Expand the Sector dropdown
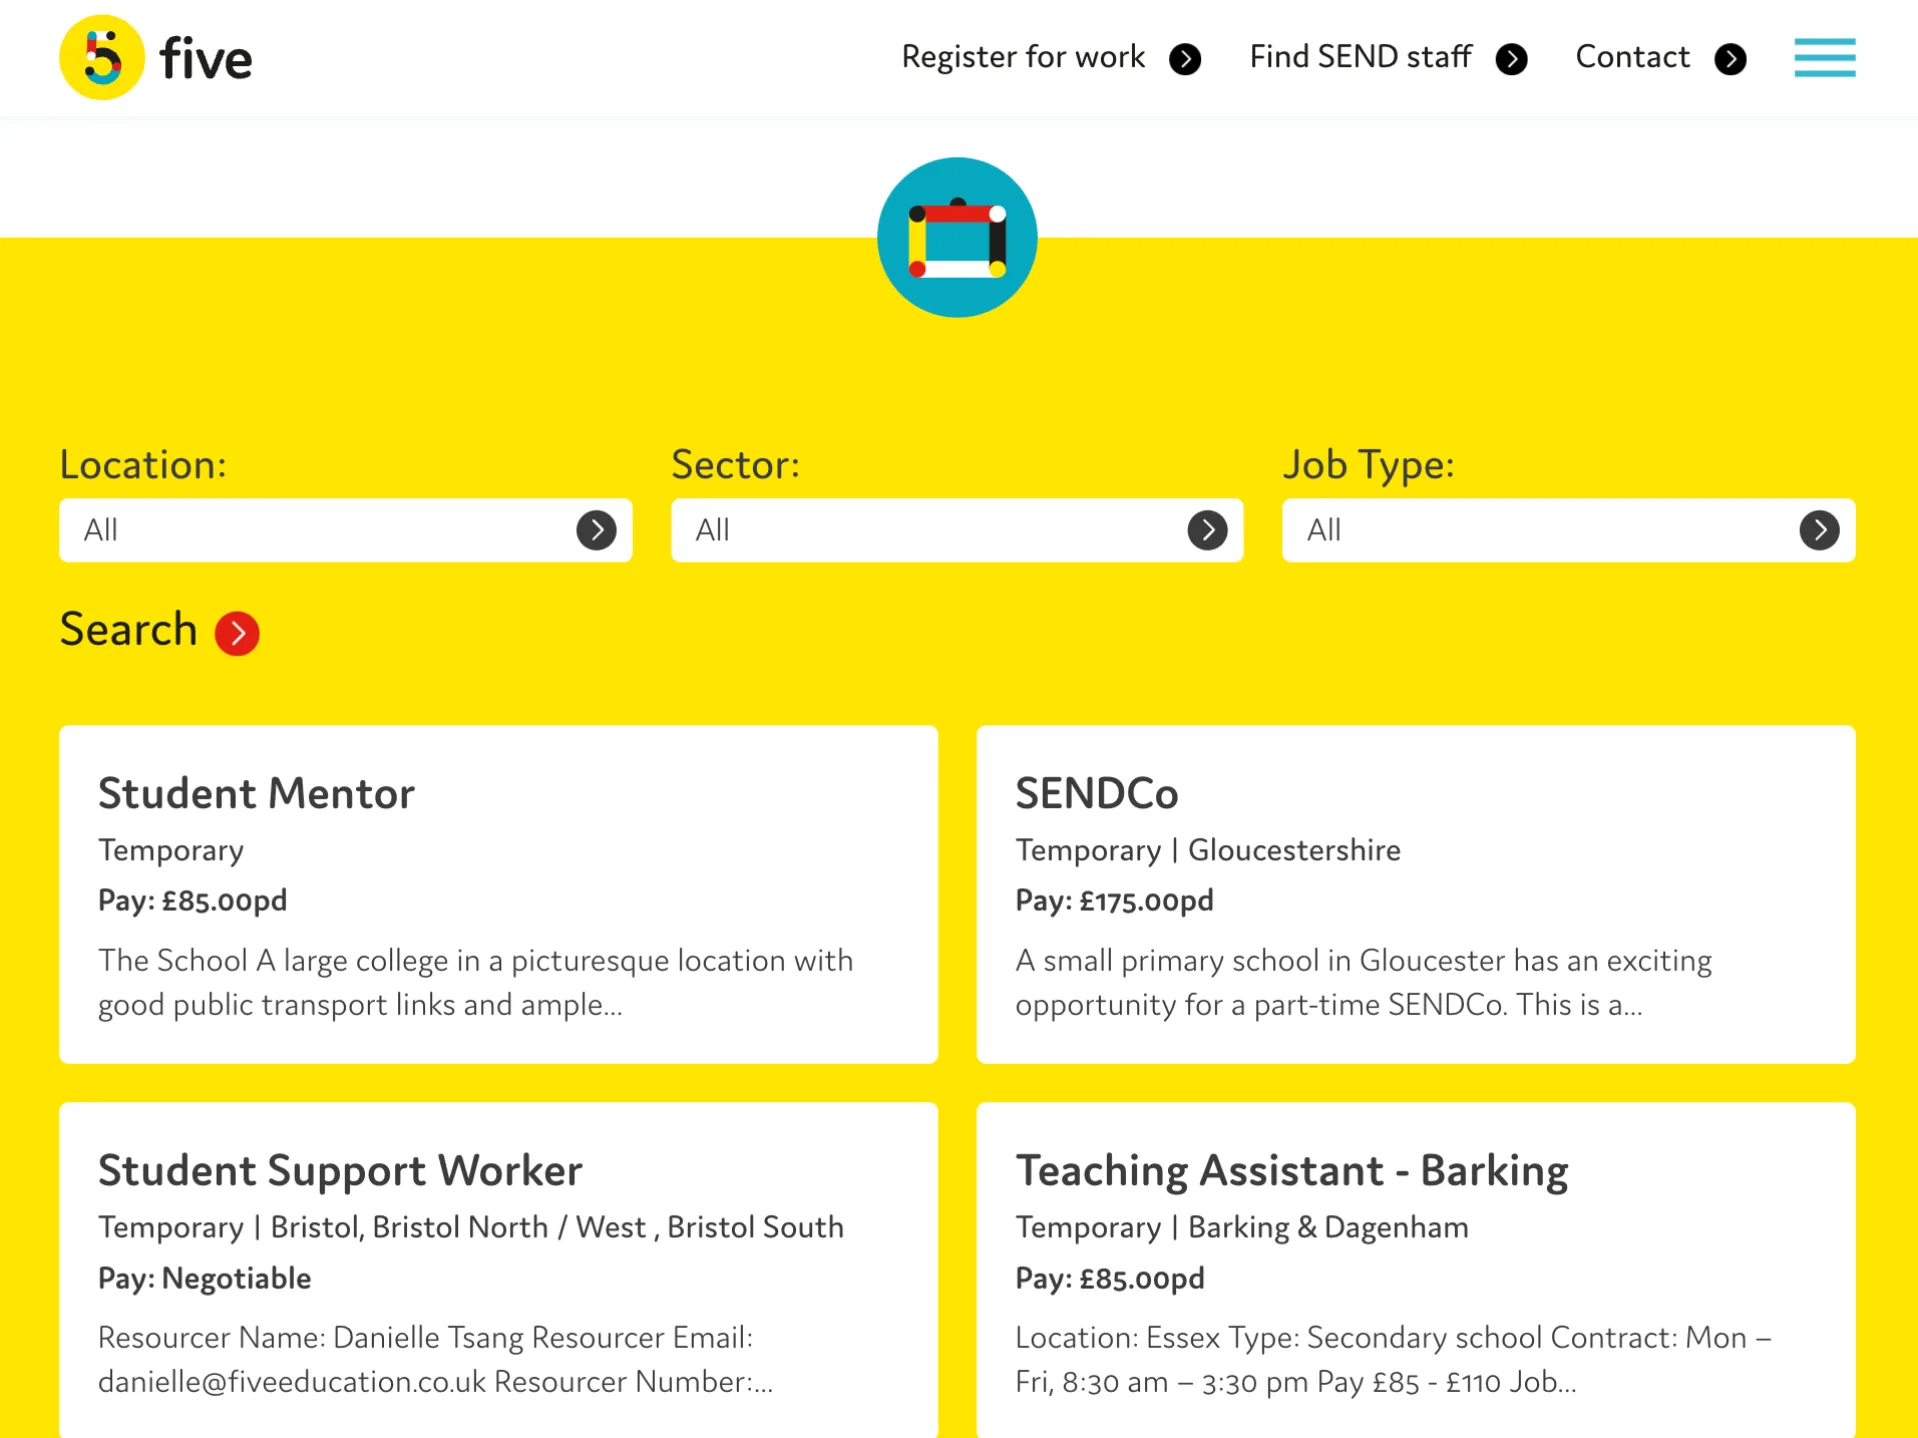This screenshot has width=1918, height=1438. [x=956, y=530]
